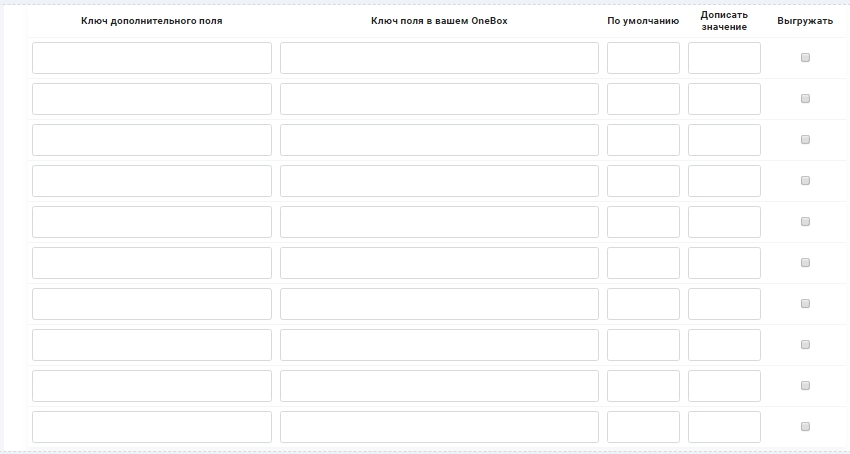Activate fourth row Дописать значение field
The image size is (850, 454).
coord(724,181)
